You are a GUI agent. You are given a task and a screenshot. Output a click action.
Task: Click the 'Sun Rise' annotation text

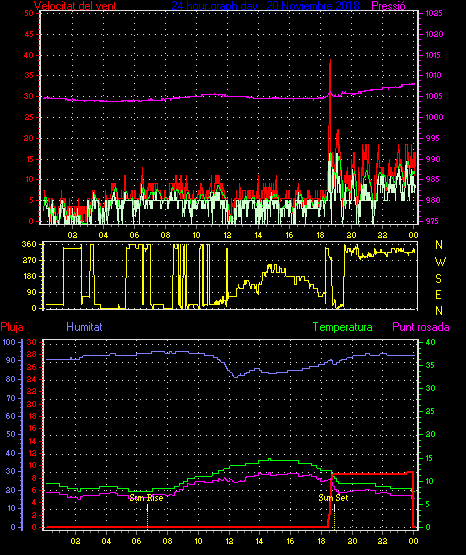coord(146,498)
